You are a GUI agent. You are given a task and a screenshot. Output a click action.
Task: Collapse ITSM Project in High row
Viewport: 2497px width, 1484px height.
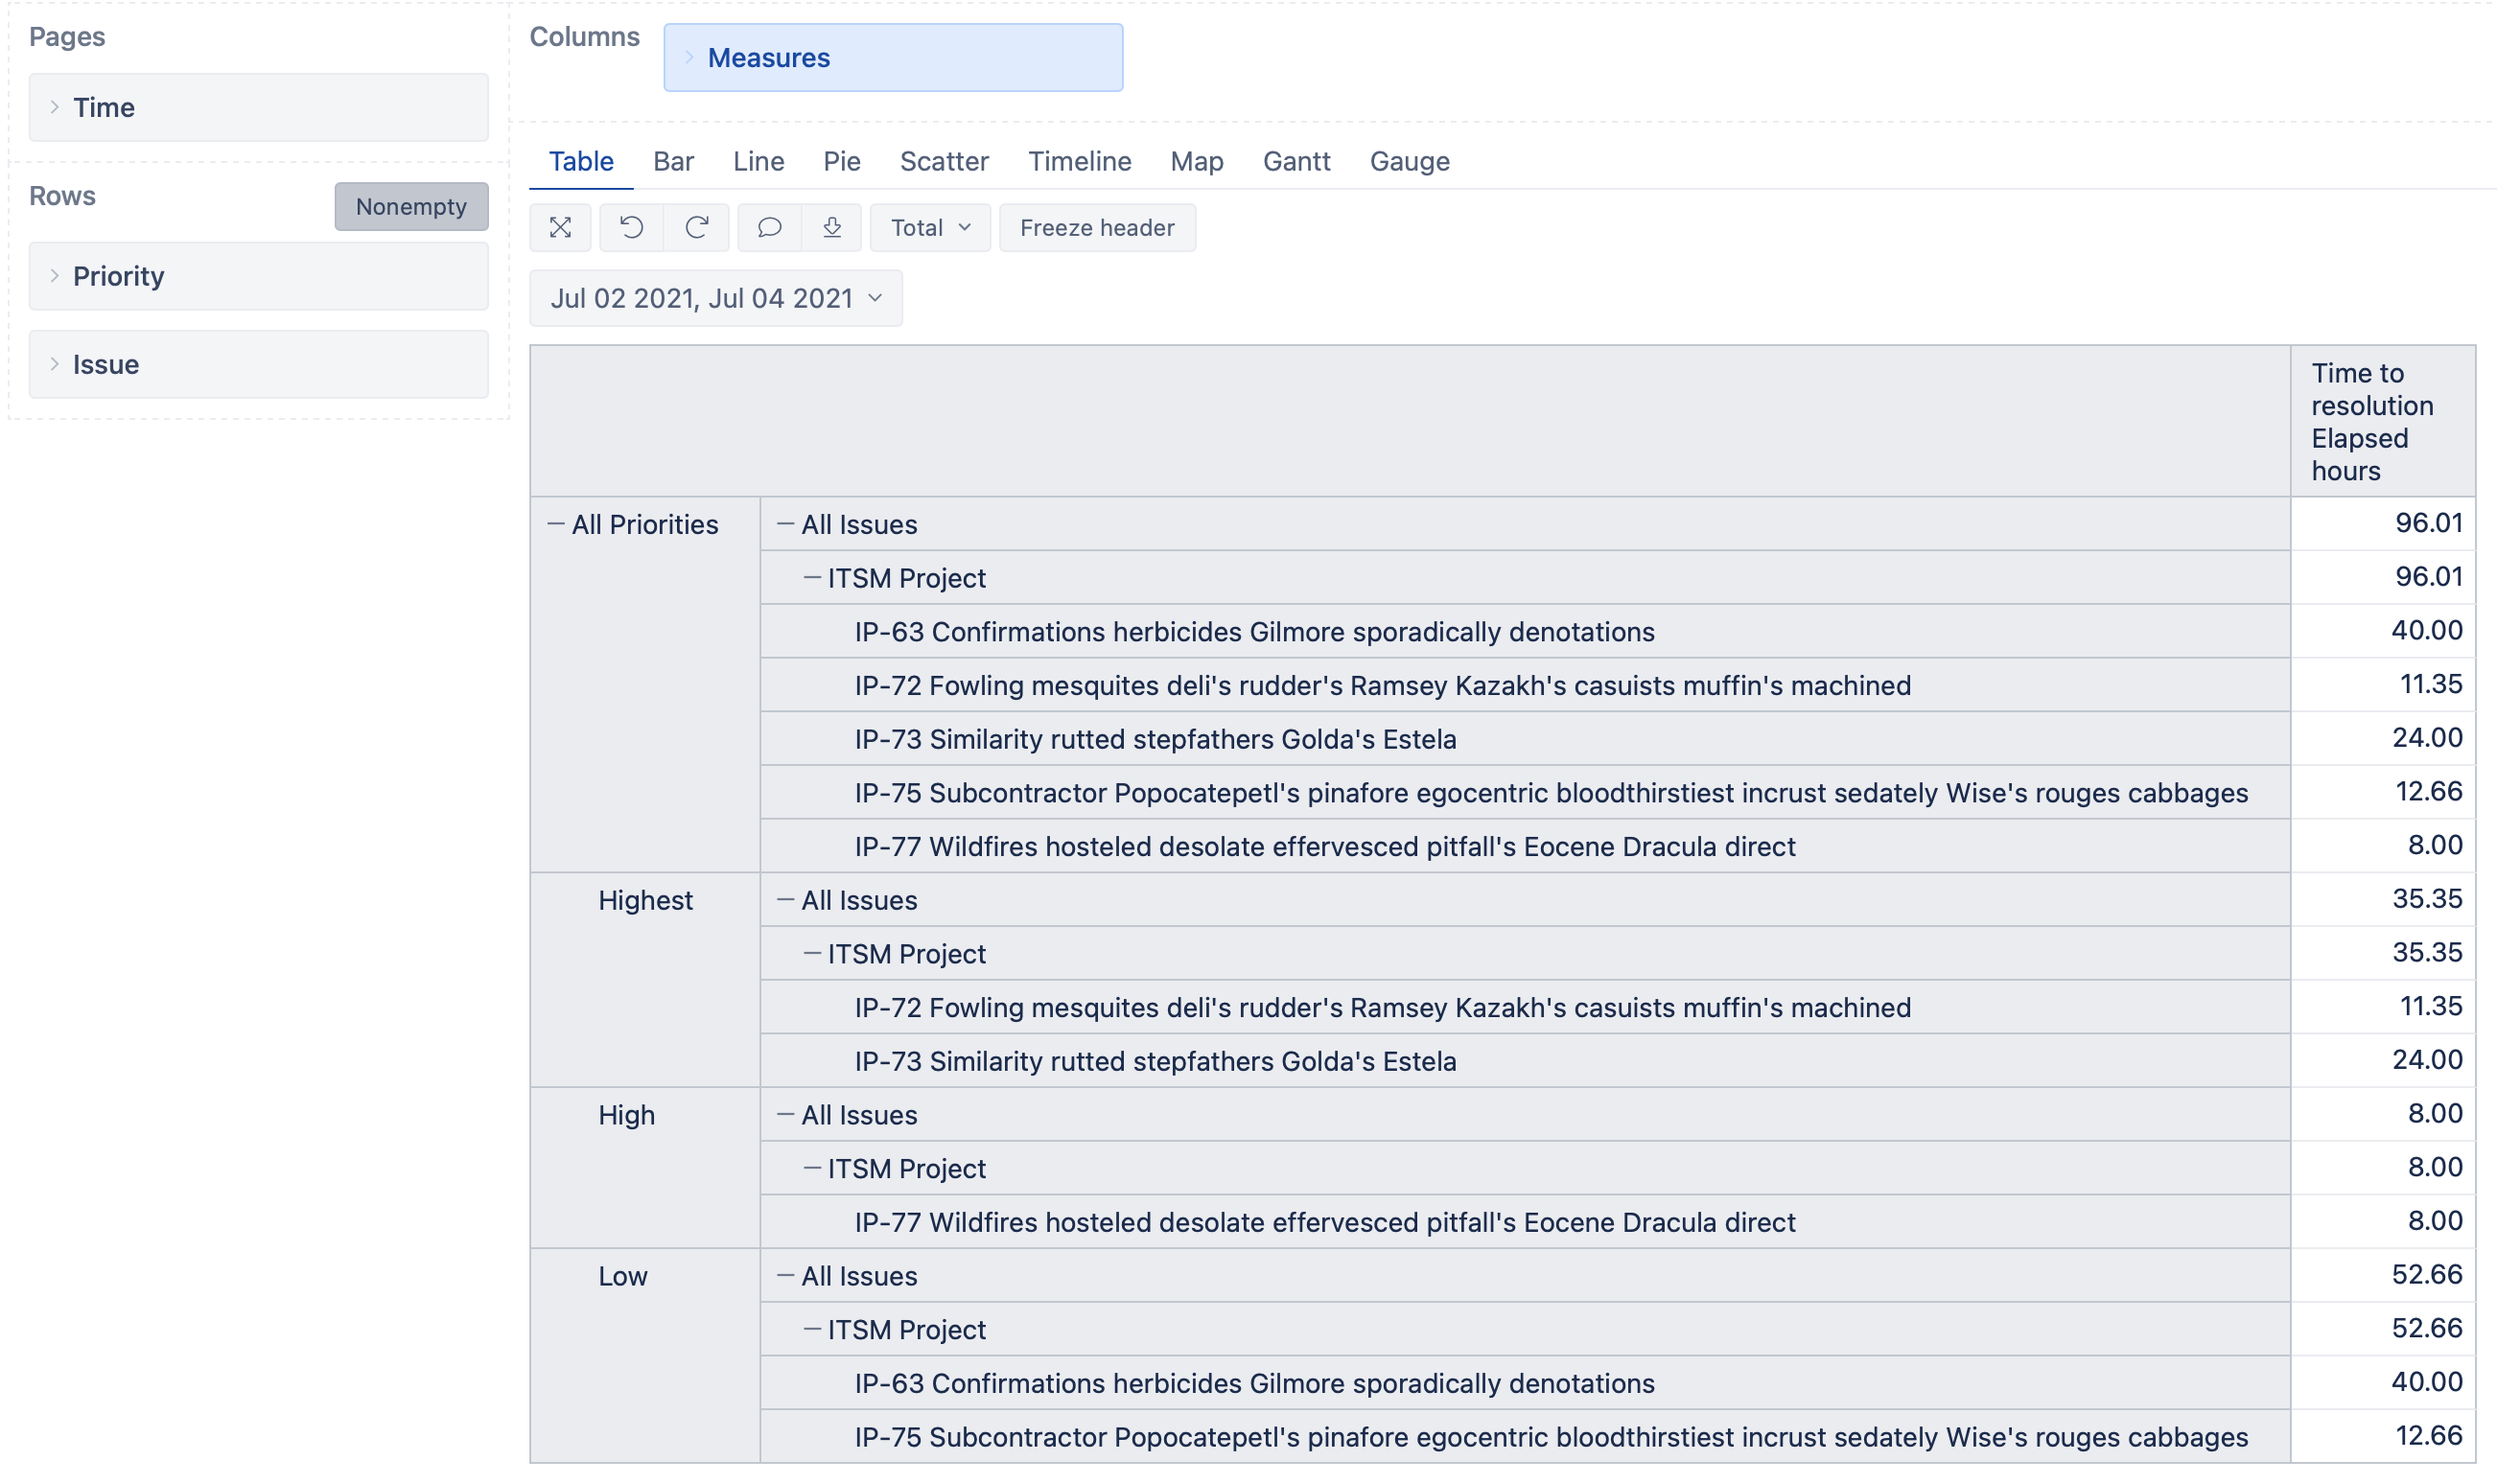point(812,1169)
